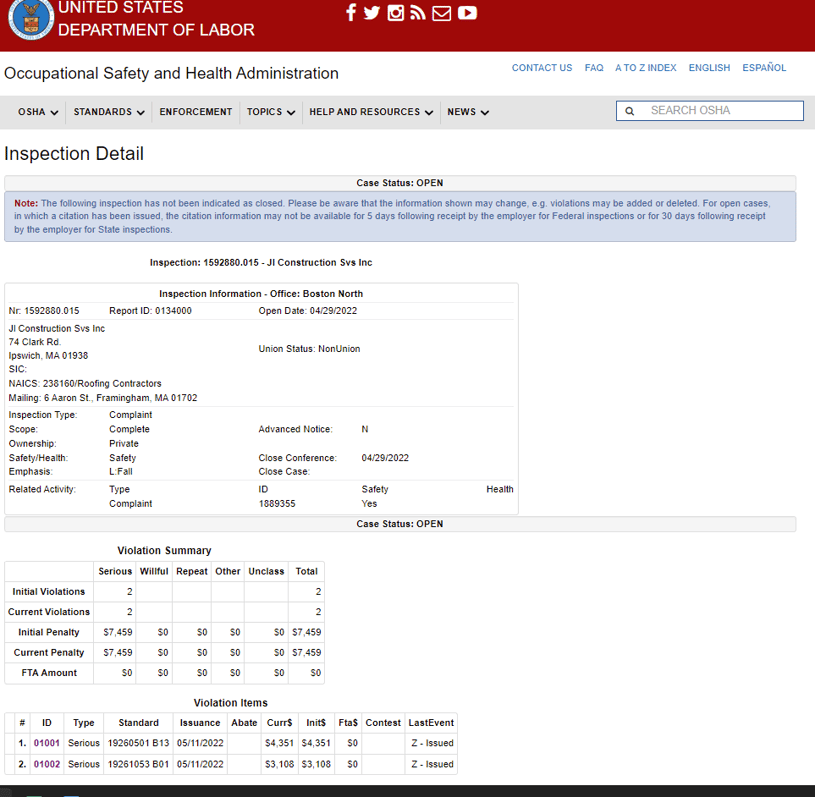Image resolution: width=815 pixels, height=797 pixels.
Task: Click the Contest column header
Action: [383, 723]
